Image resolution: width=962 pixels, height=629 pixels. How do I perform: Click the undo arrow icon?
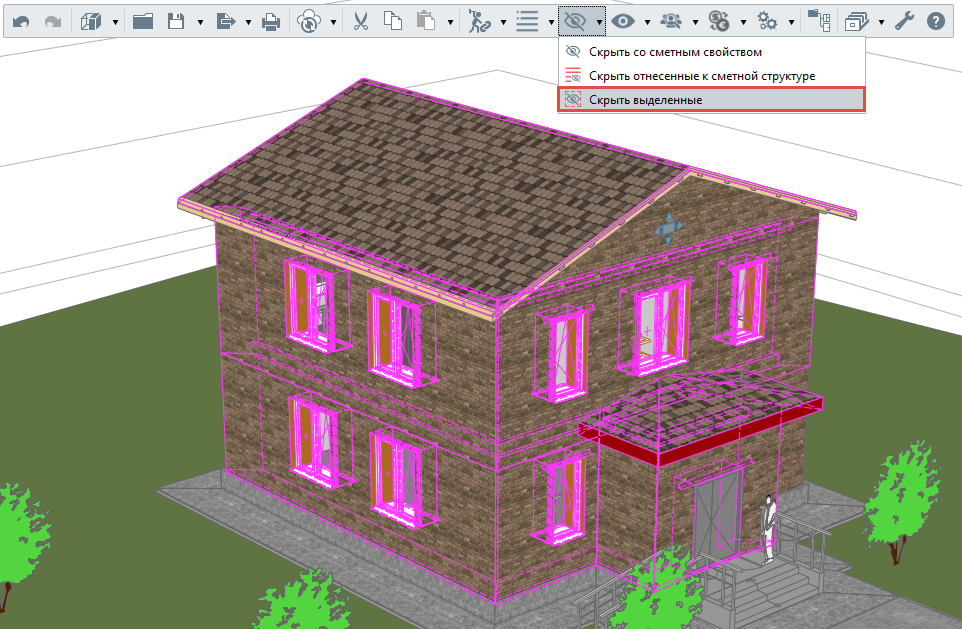(x=21, y=22)
